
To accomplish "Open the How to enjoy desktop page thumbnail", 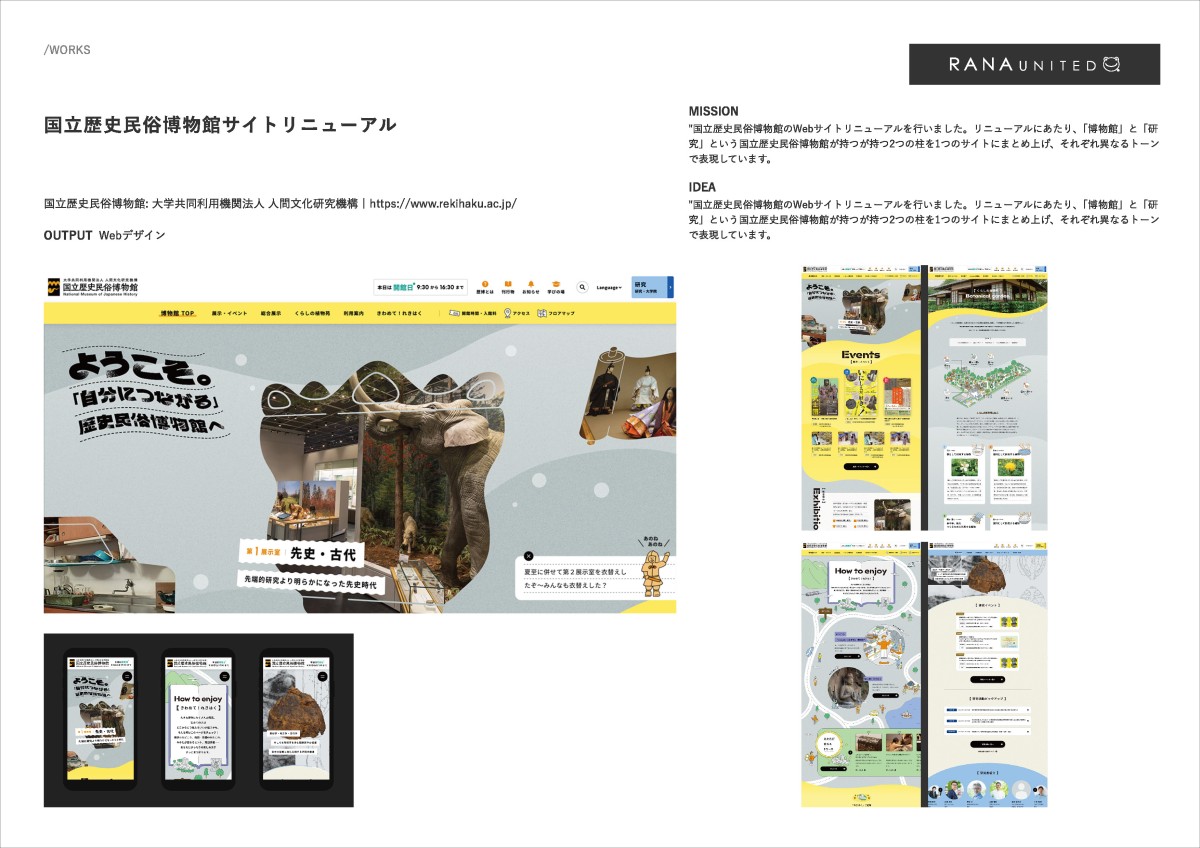I will 860,675.
